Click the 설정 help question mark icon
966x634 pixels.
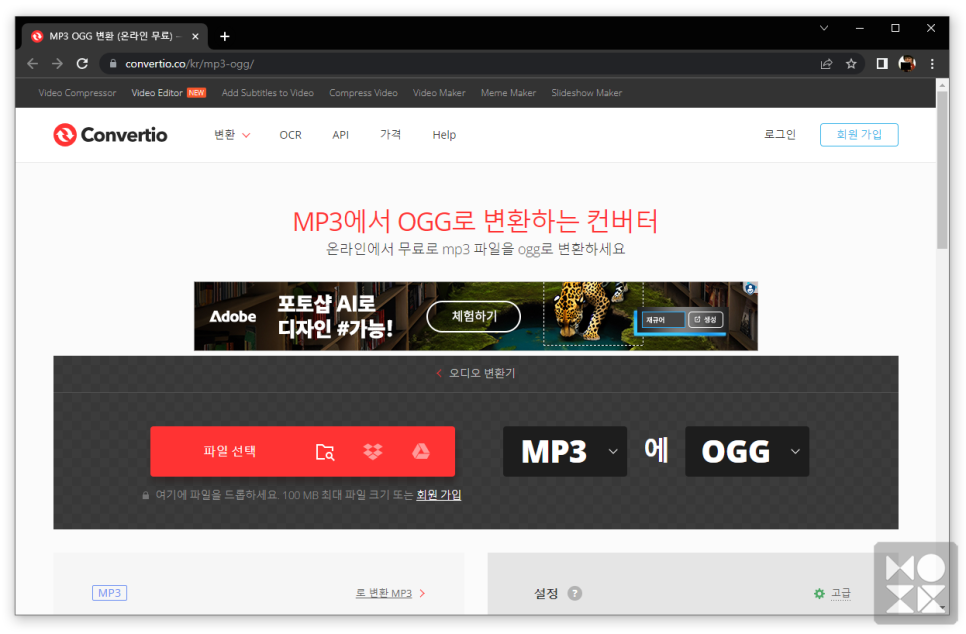(574, 593)
